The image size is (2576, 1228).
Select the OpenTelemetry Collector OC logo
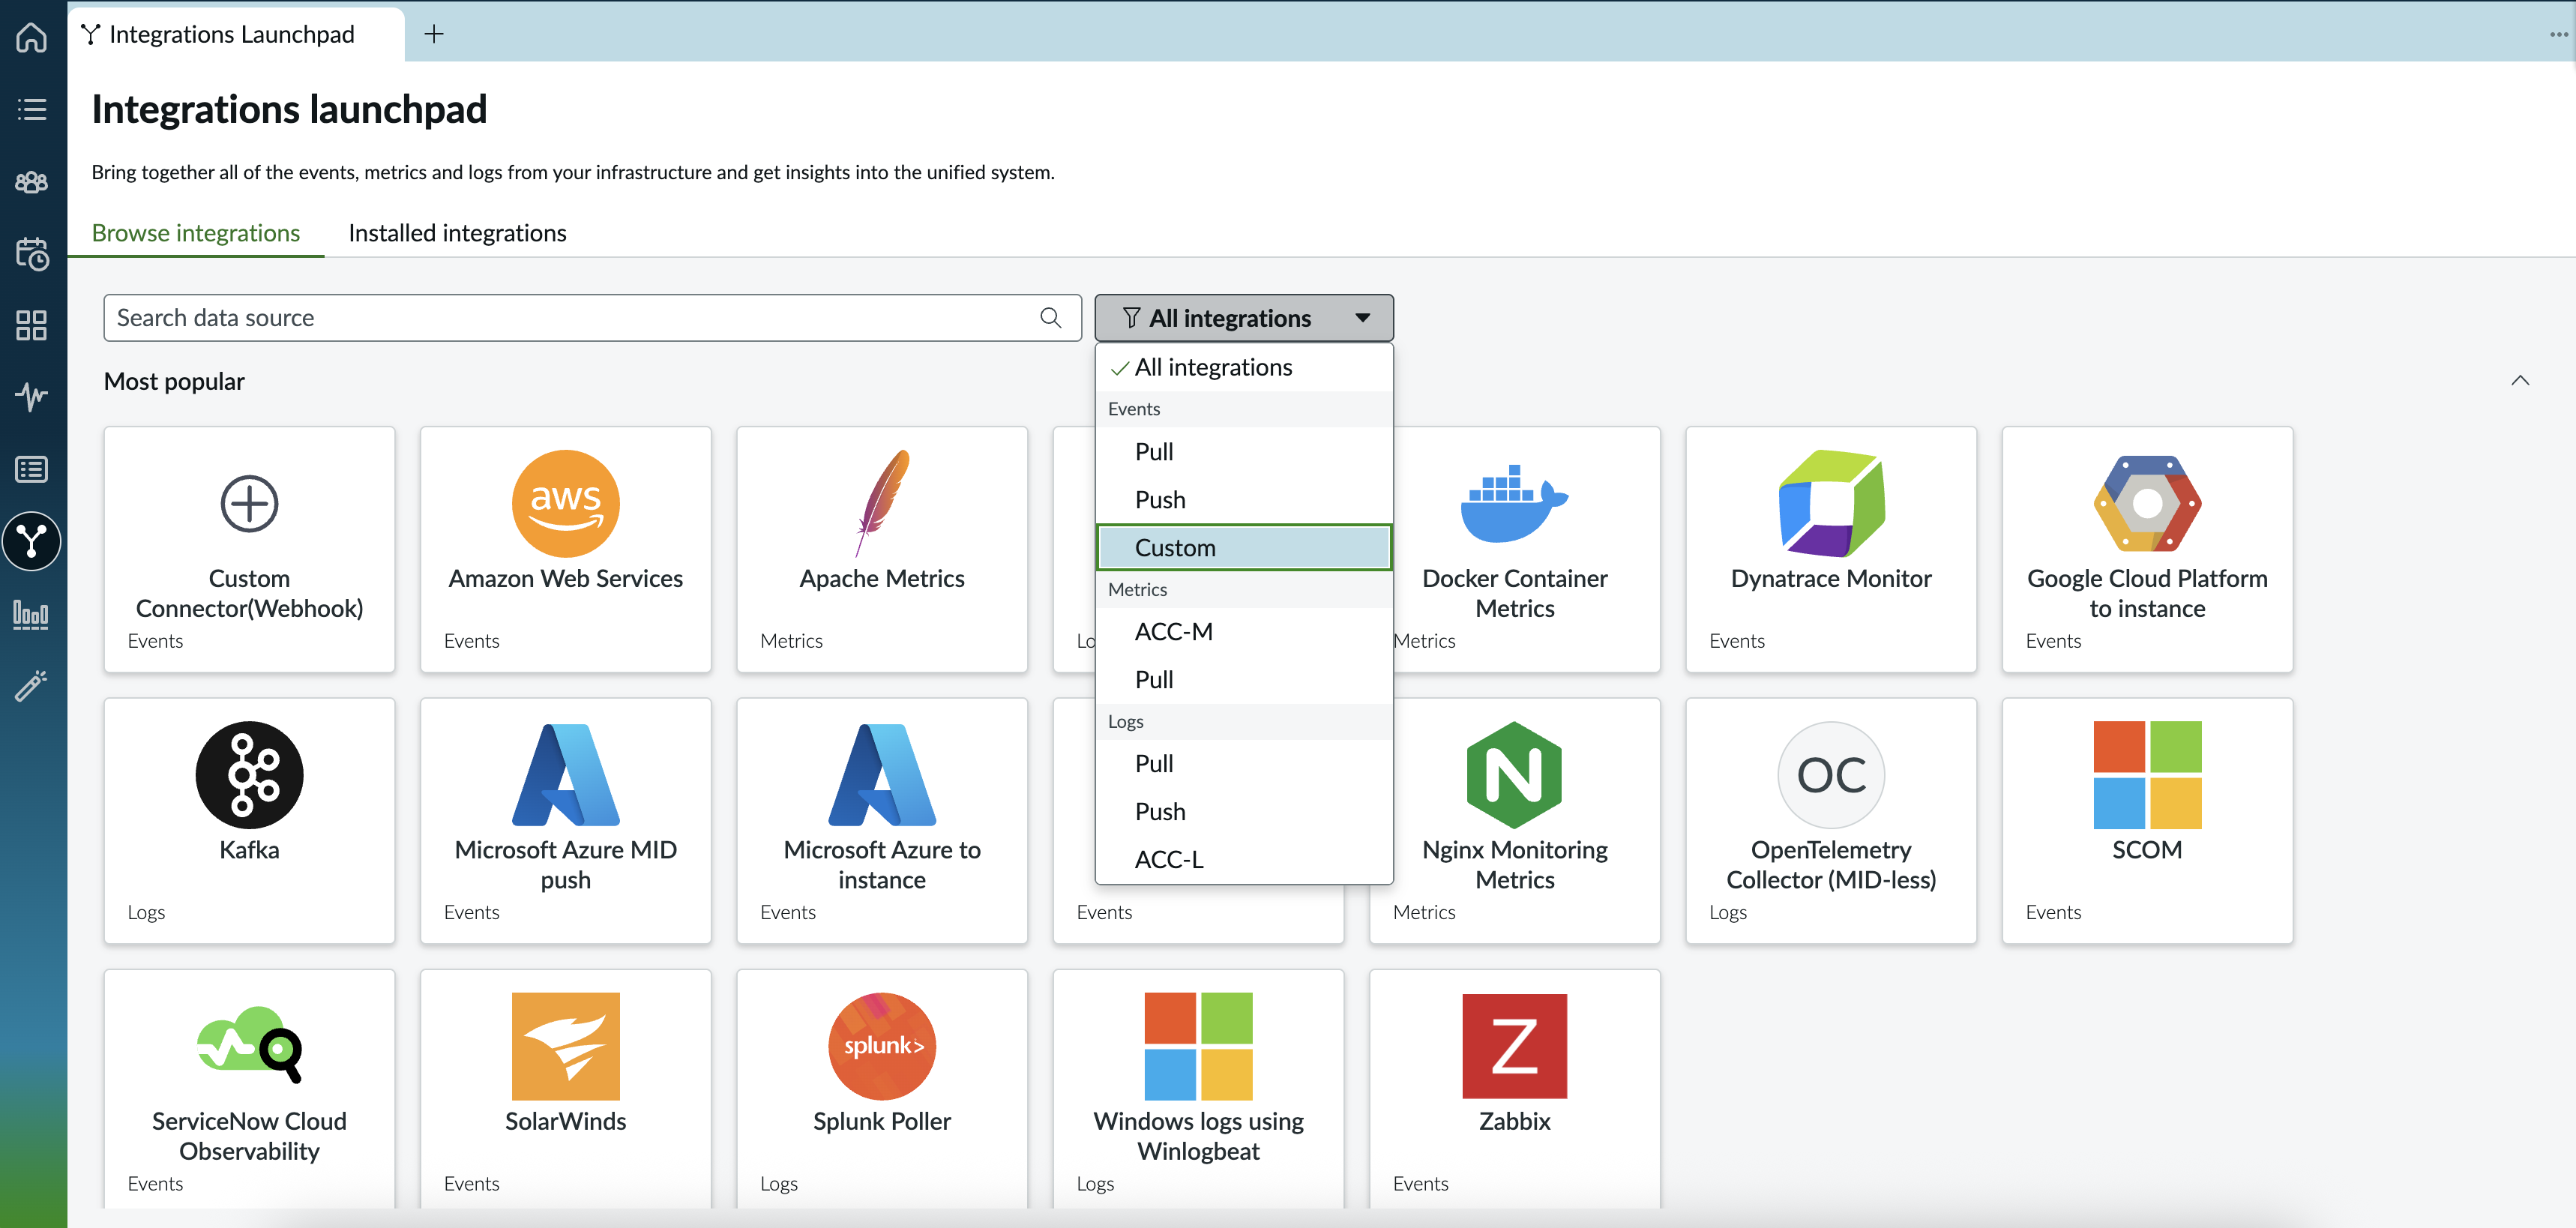1831,775
